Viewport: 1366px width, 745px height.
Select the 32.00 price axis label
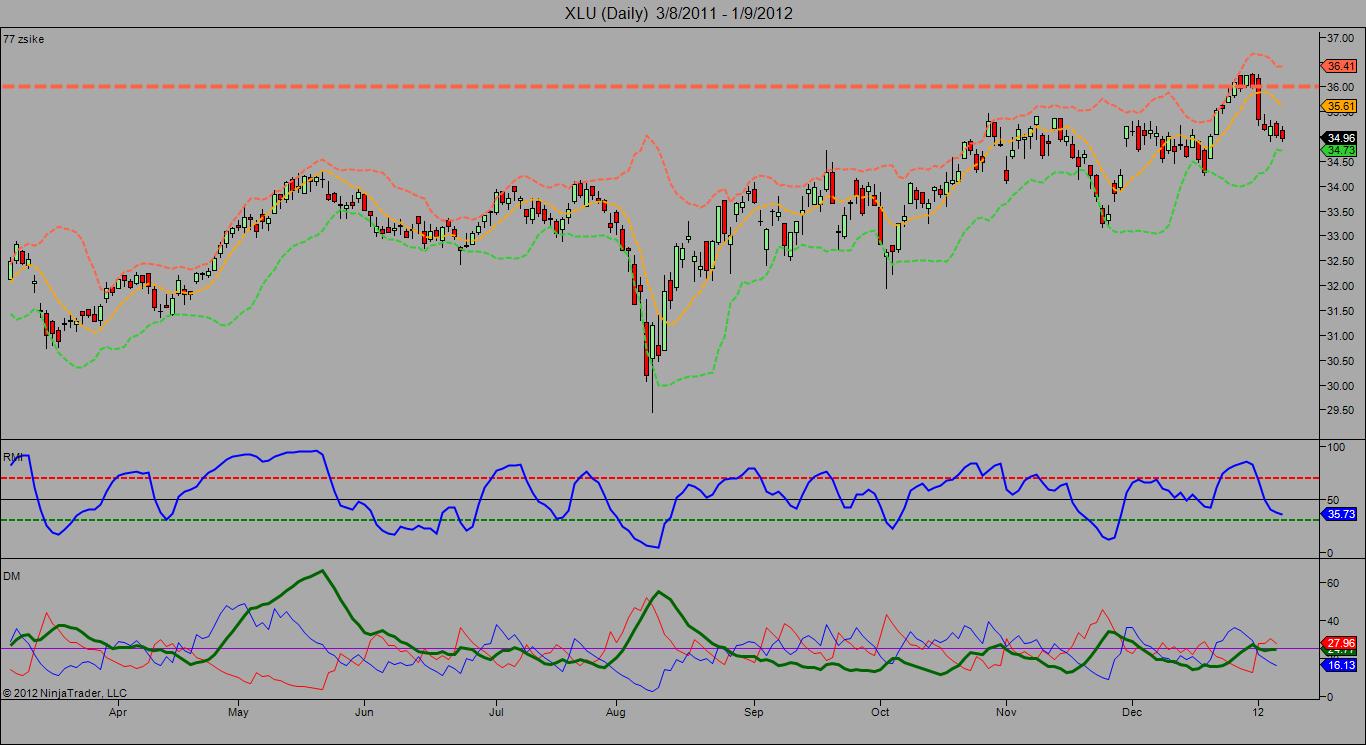pos(1340,286)
